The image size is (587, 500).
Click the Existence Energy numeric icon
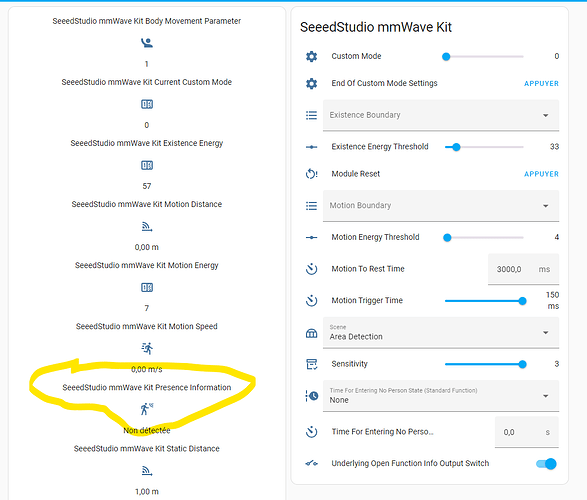pos(147,165)
